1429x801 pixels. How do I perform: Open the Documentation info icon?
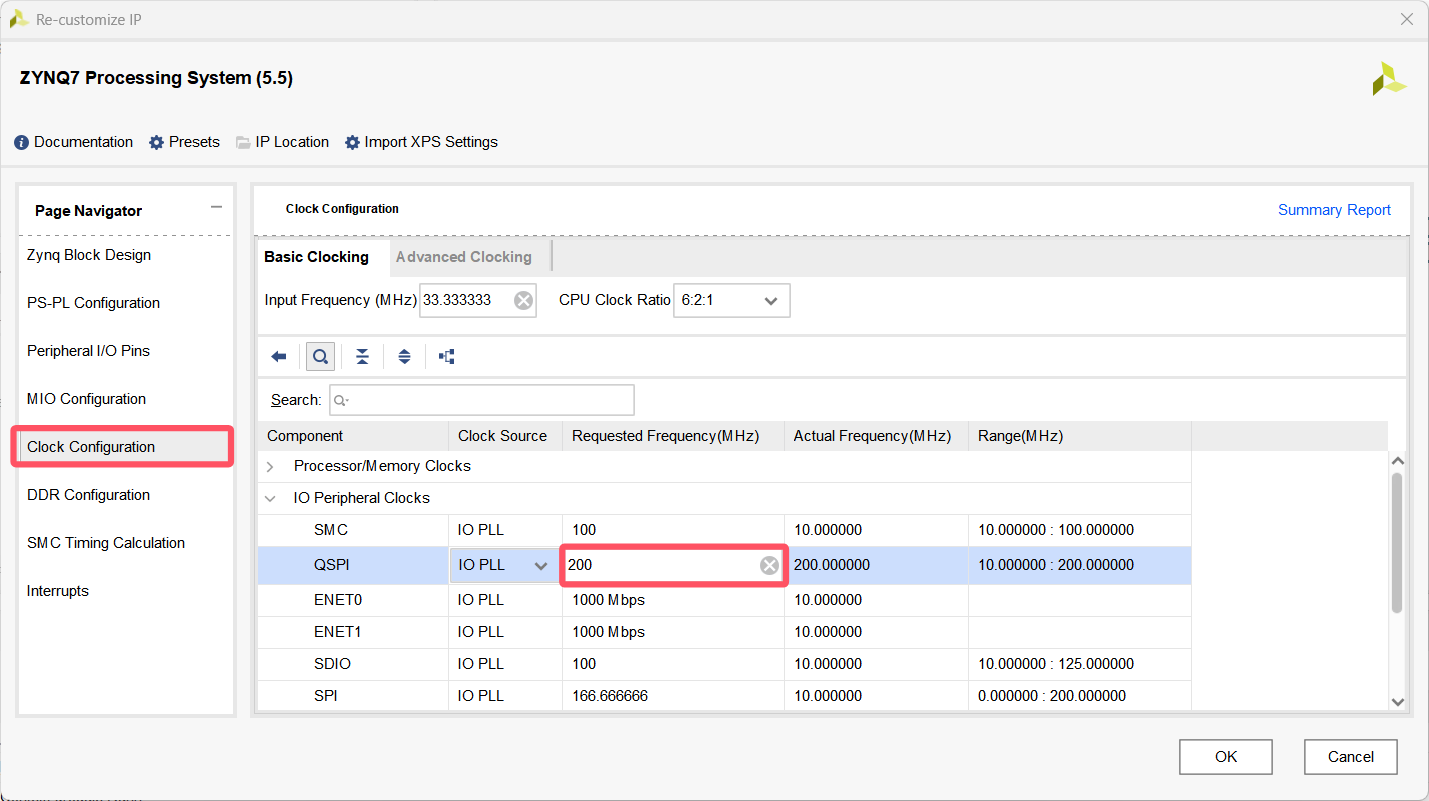22,143
